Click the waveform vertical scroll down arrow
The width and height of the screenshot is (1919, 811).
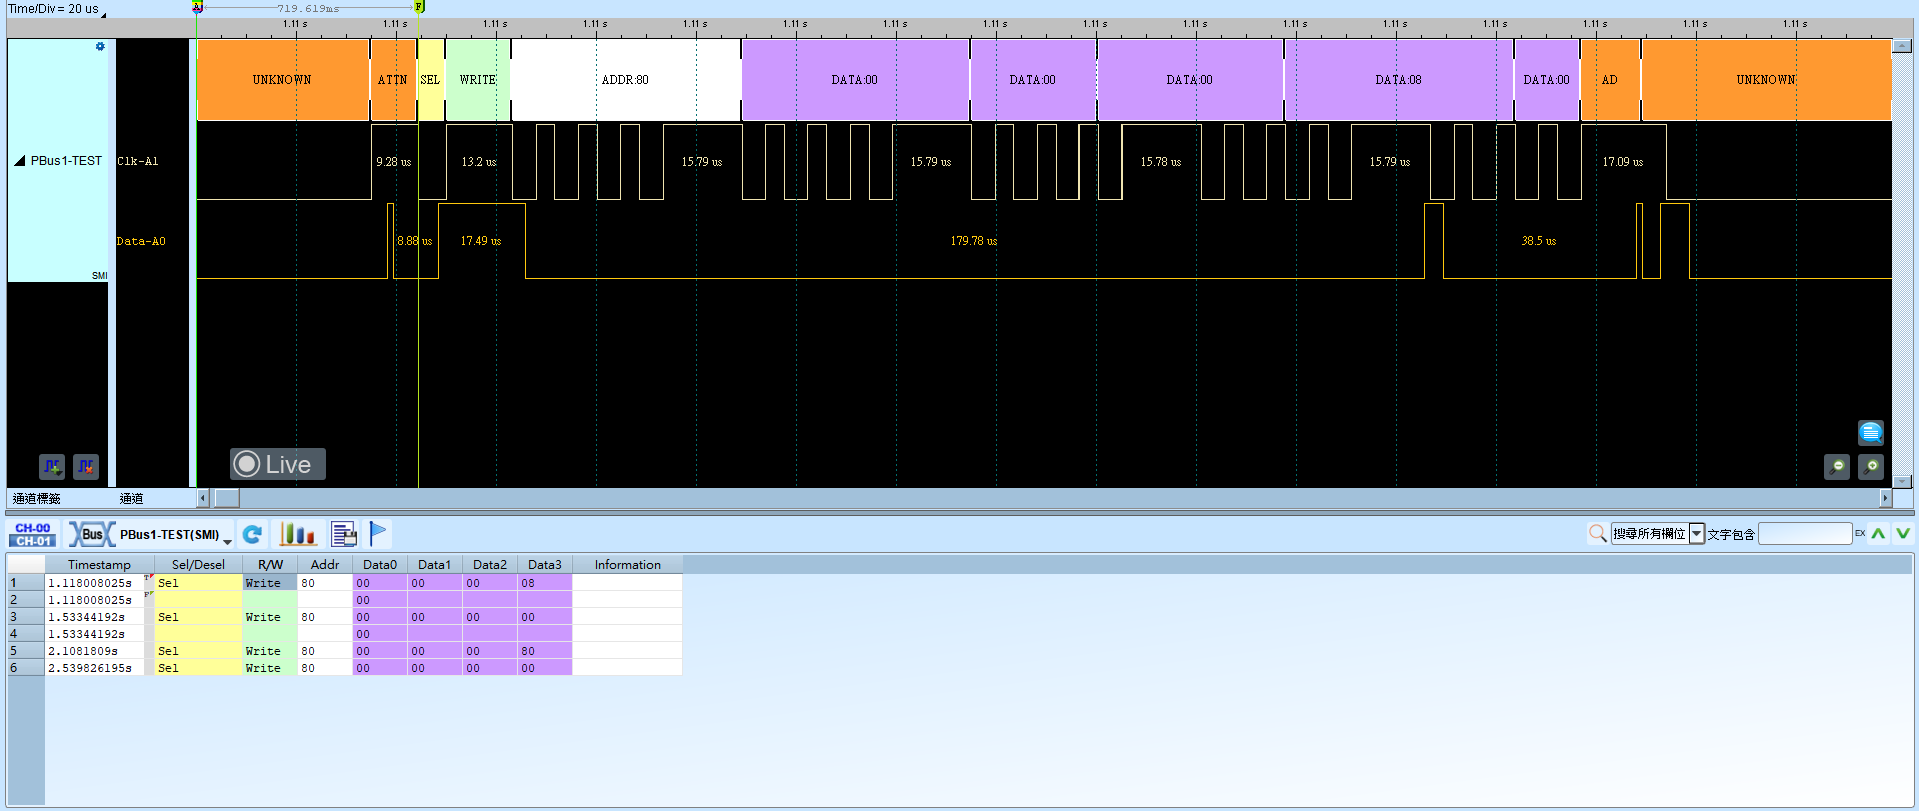coord(1902,481)
